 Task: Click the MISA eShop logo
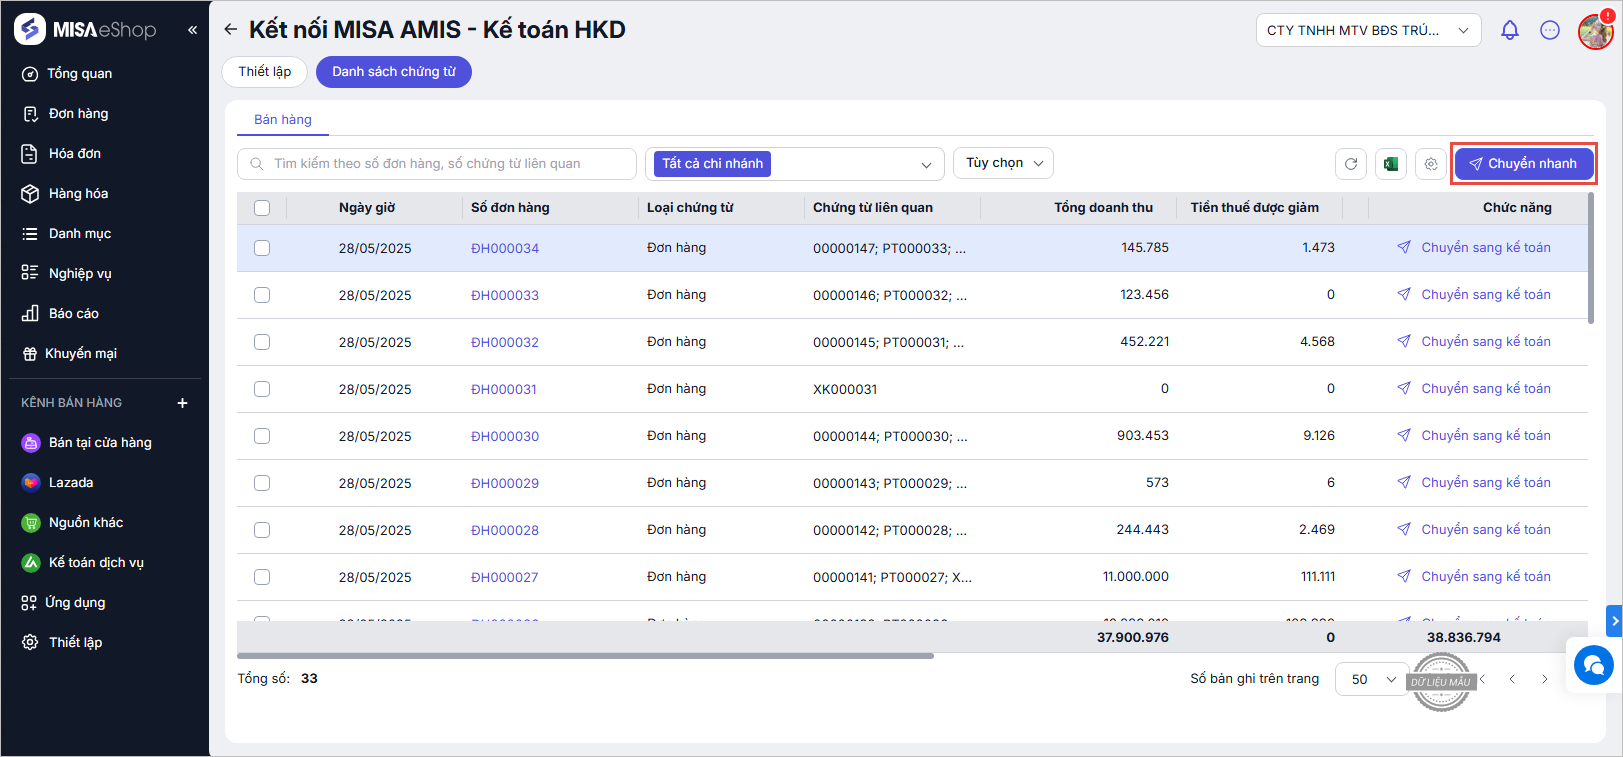pos(86,30)
